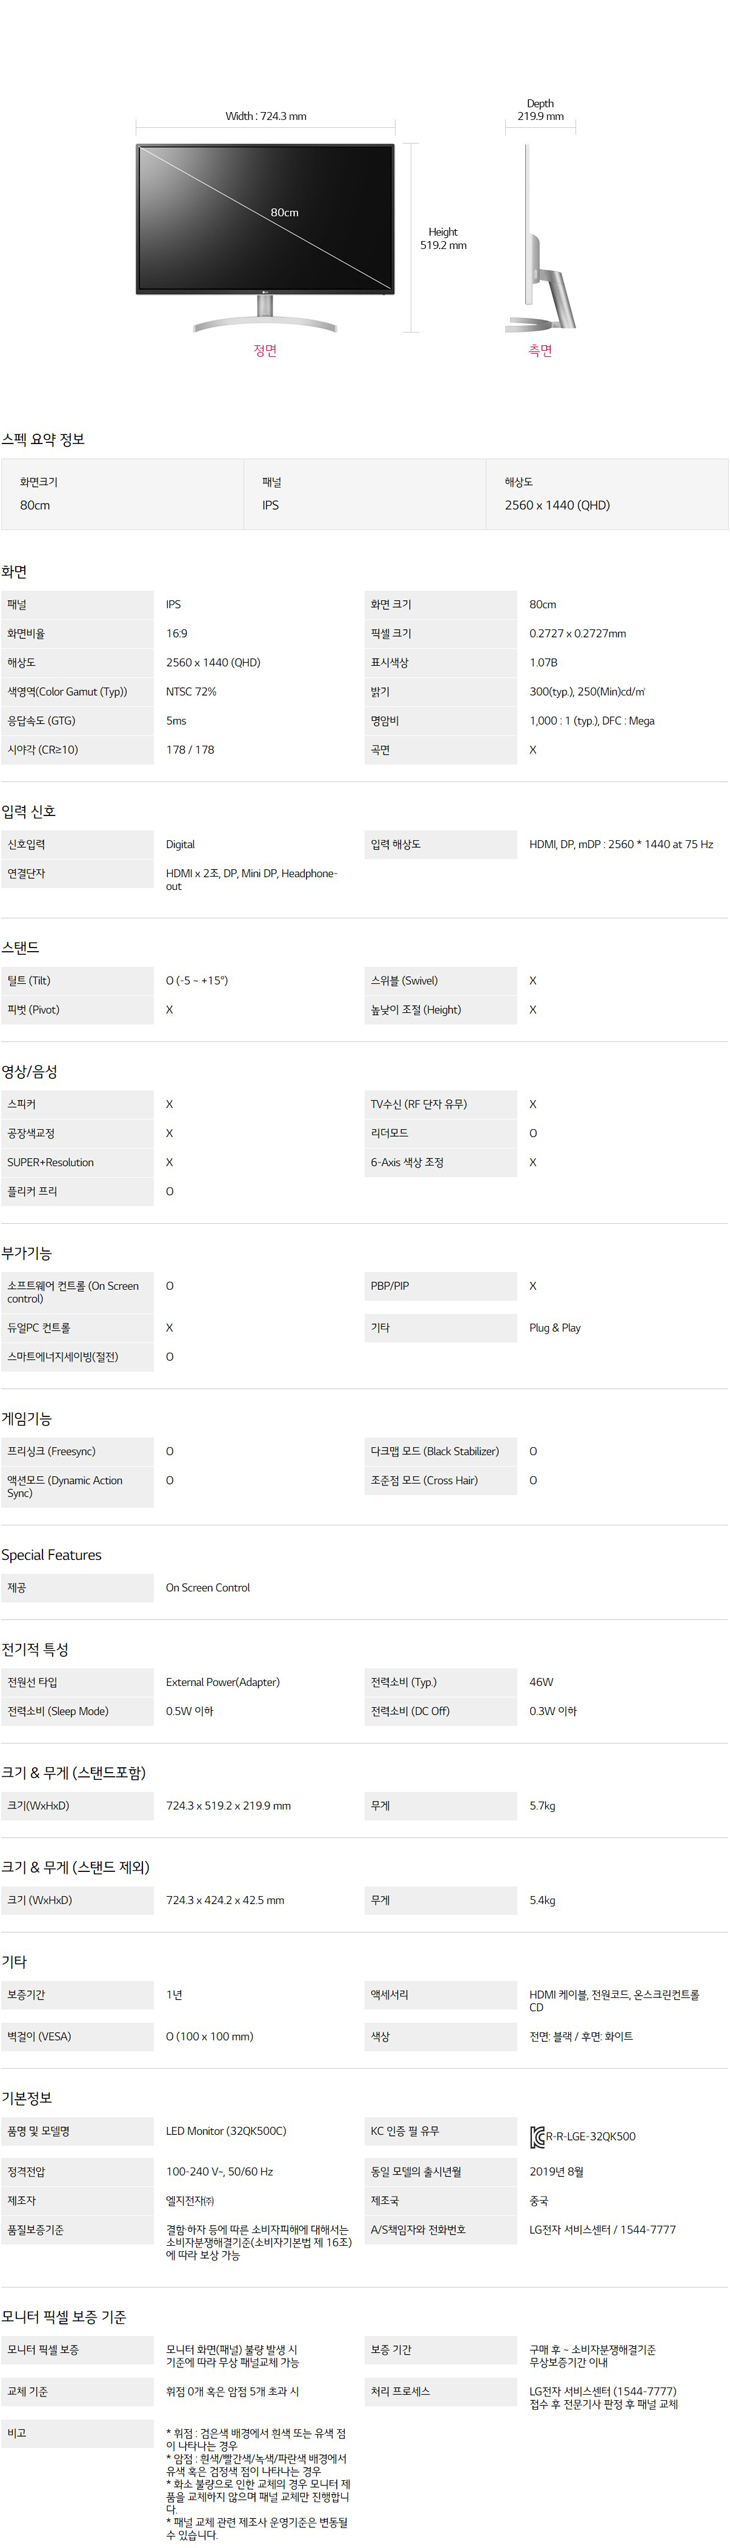The height and width of the screenshot is (2548, 730).
Task: Click the LG전자 서비스센터 1544-7777 phone text
Action: (x=602, y=2229)
